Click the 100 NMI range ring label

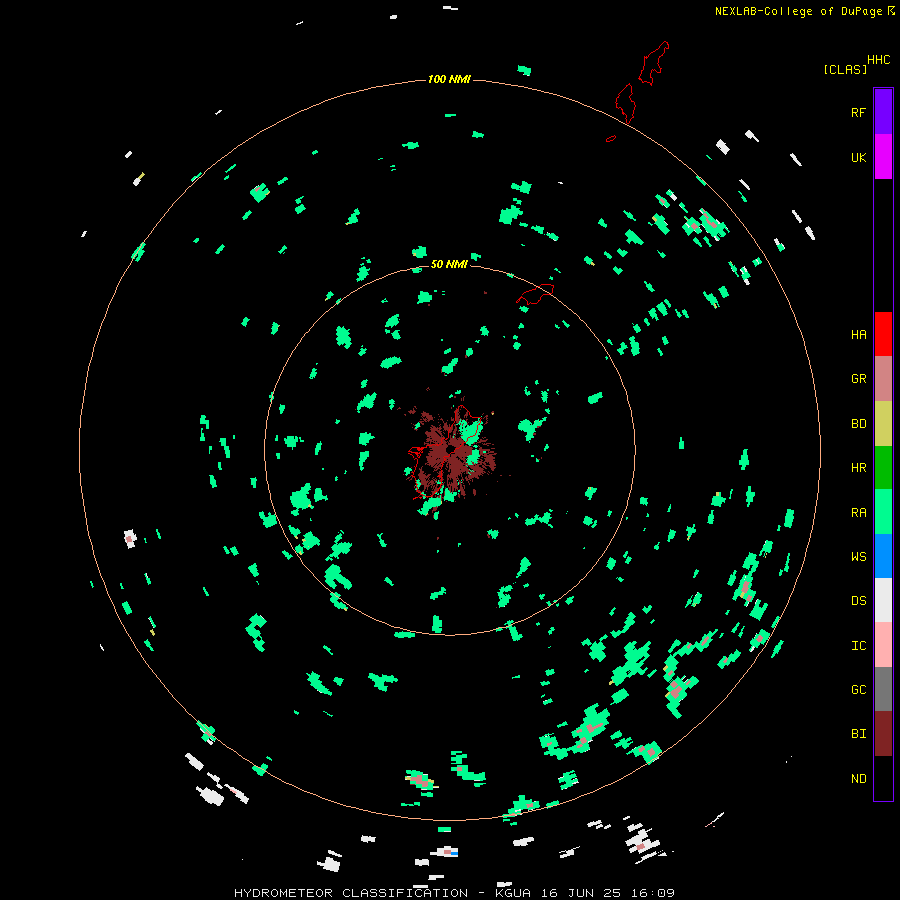[x=449, y=79]
